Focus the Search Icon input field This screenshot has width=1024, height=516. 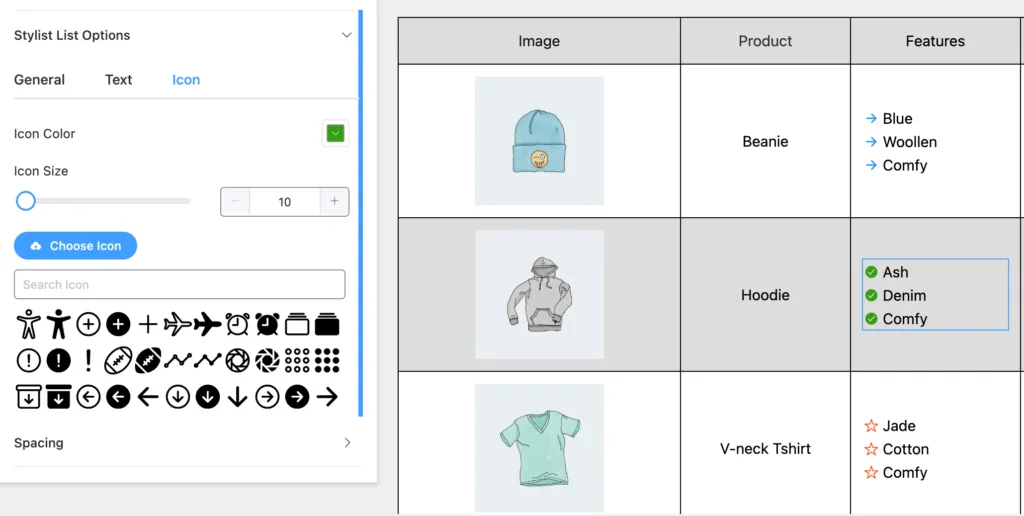(180, 285)
